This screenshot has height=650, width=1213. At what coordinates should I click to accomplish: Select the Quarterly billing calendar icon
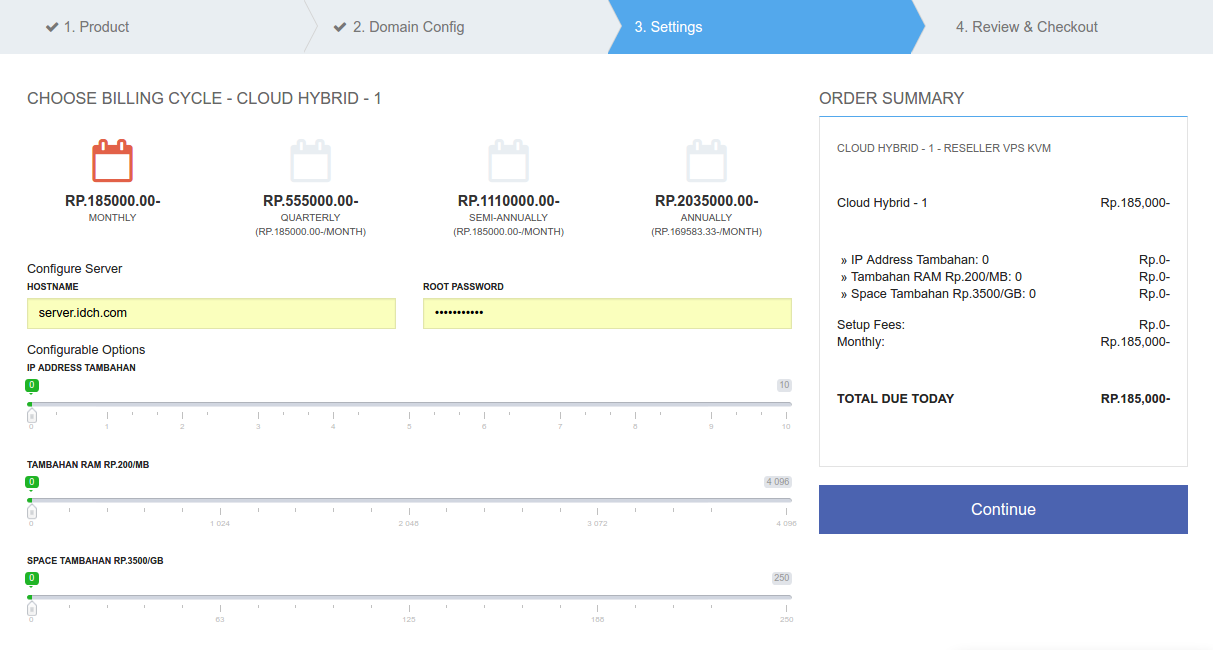311,160
